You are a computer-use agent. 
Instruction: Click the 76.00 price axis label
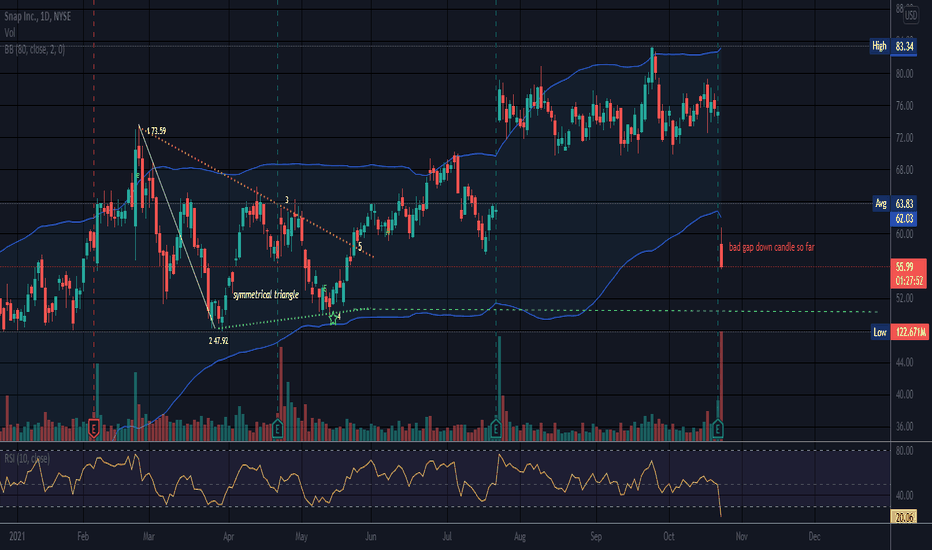pyautogui.click(x=904, y=106)
